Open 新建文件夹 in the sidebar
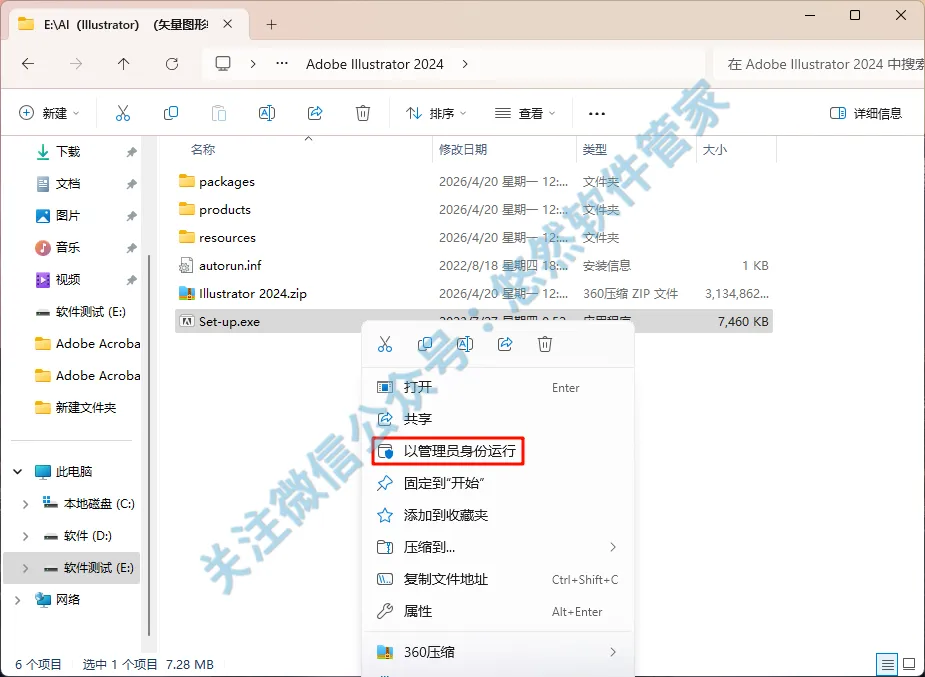 coord(74,407)
